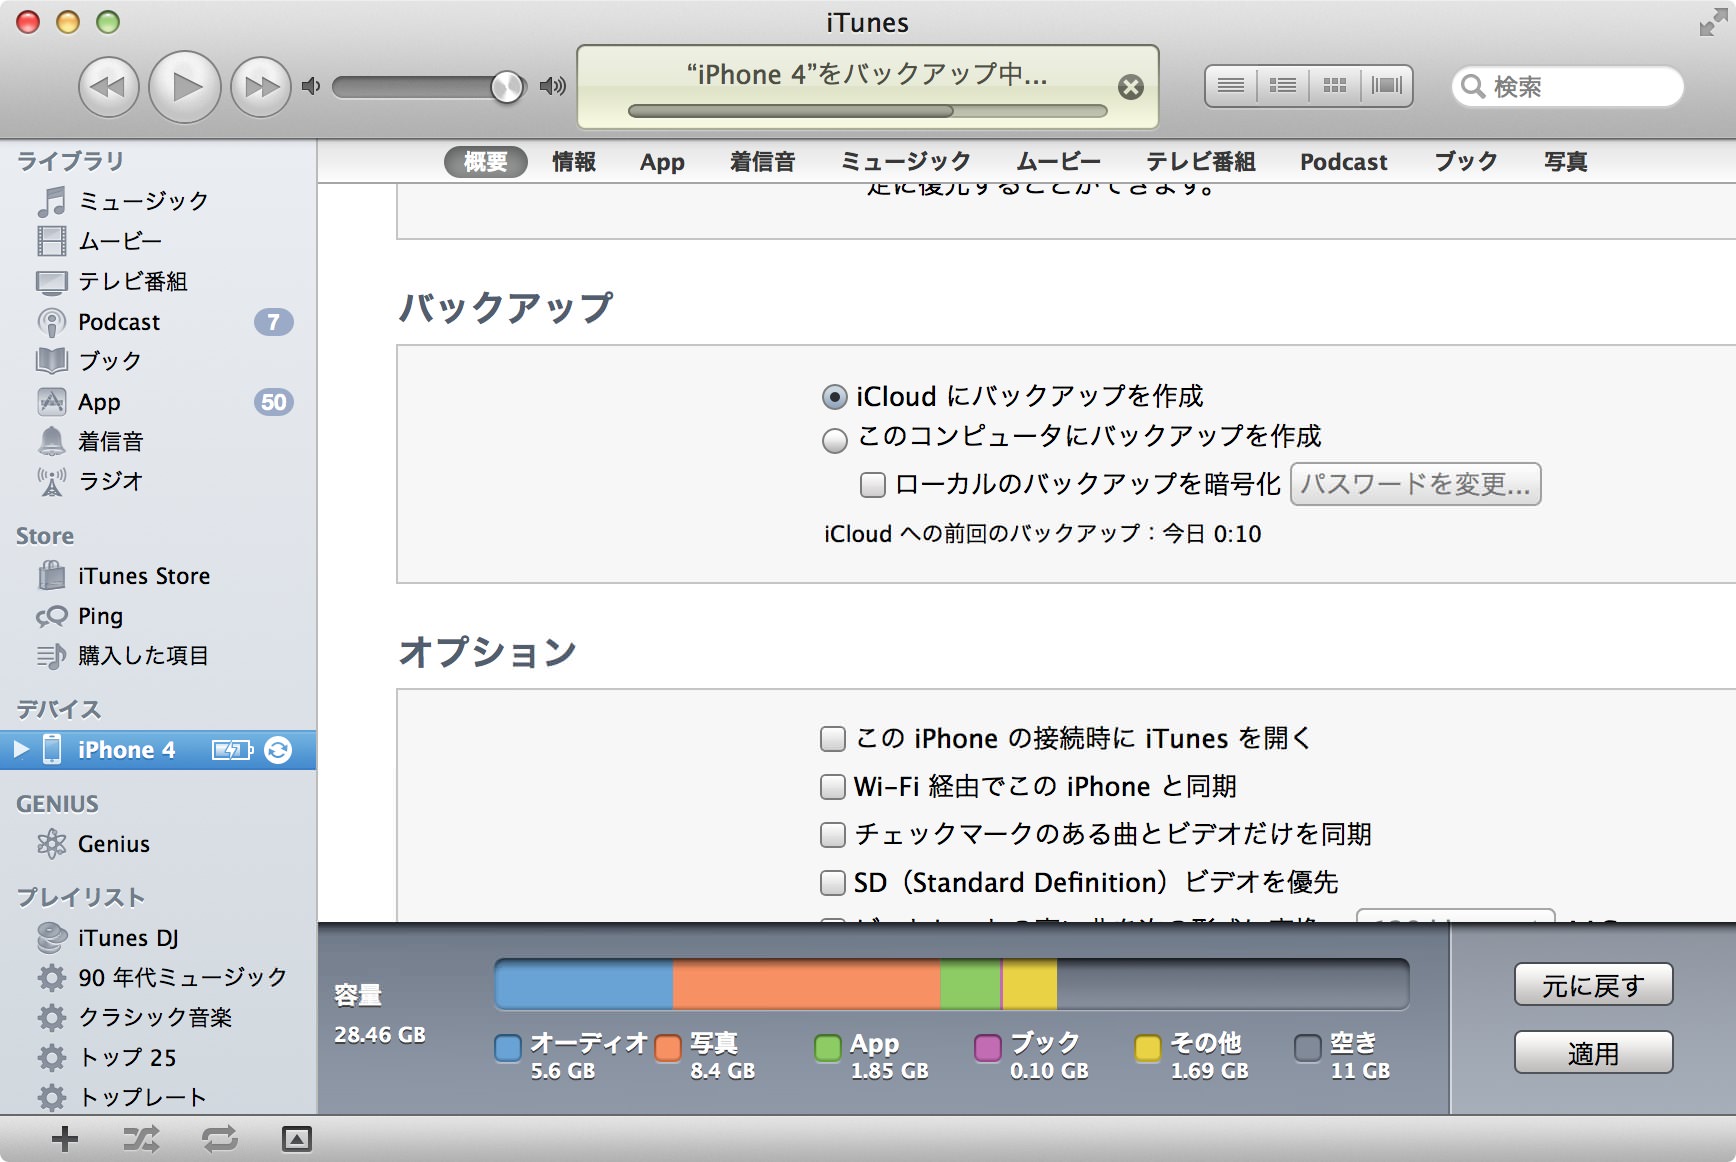Open iTunes Store from the sidebar
The width and height of the screenshot is (1736, 1162).
(158, 576)
